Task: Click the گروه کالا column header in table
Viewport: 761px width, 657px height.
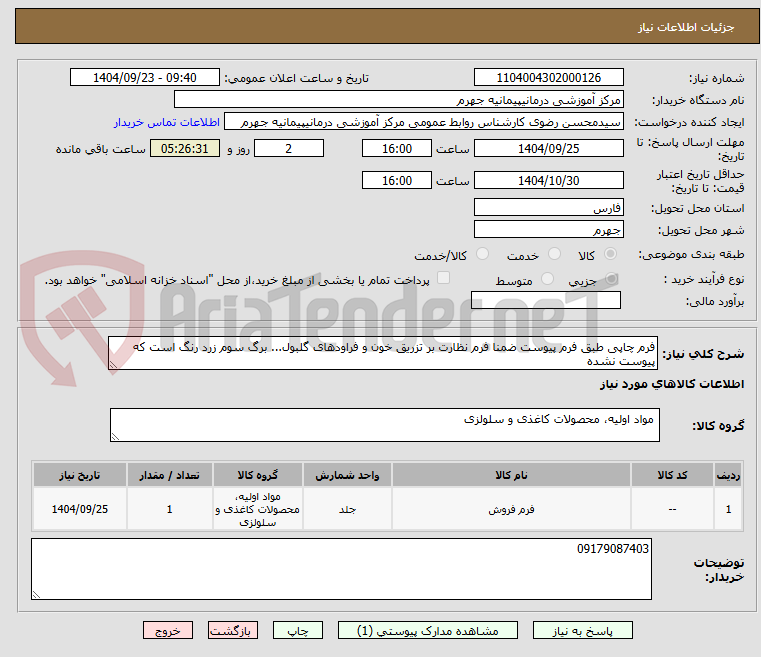Action: (258, 475)
